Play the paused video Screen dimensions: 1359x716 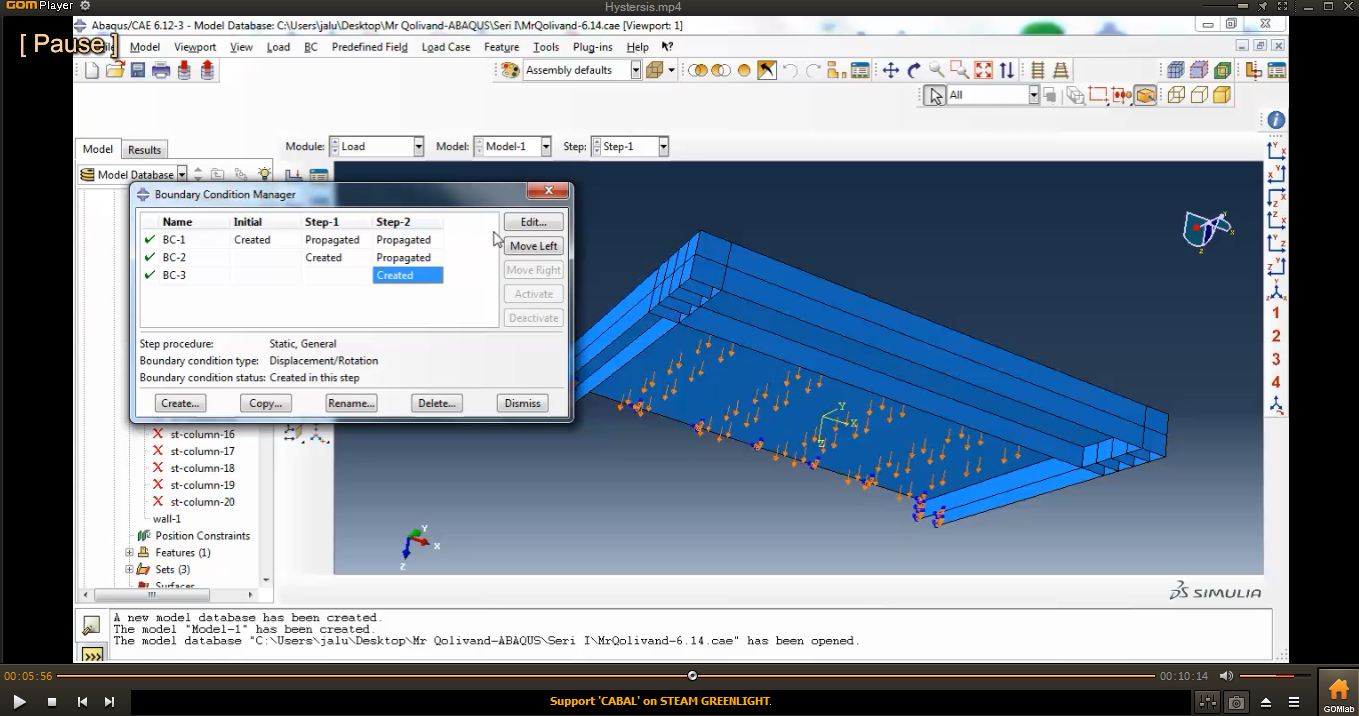point(19,702)
